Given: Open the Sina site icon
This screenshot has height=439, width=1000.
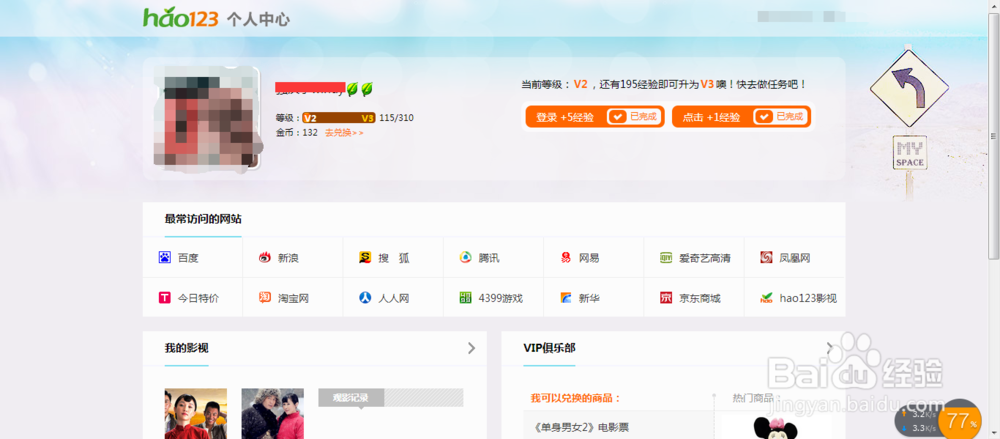Looking at the screenshot, I should coord(265,258).
